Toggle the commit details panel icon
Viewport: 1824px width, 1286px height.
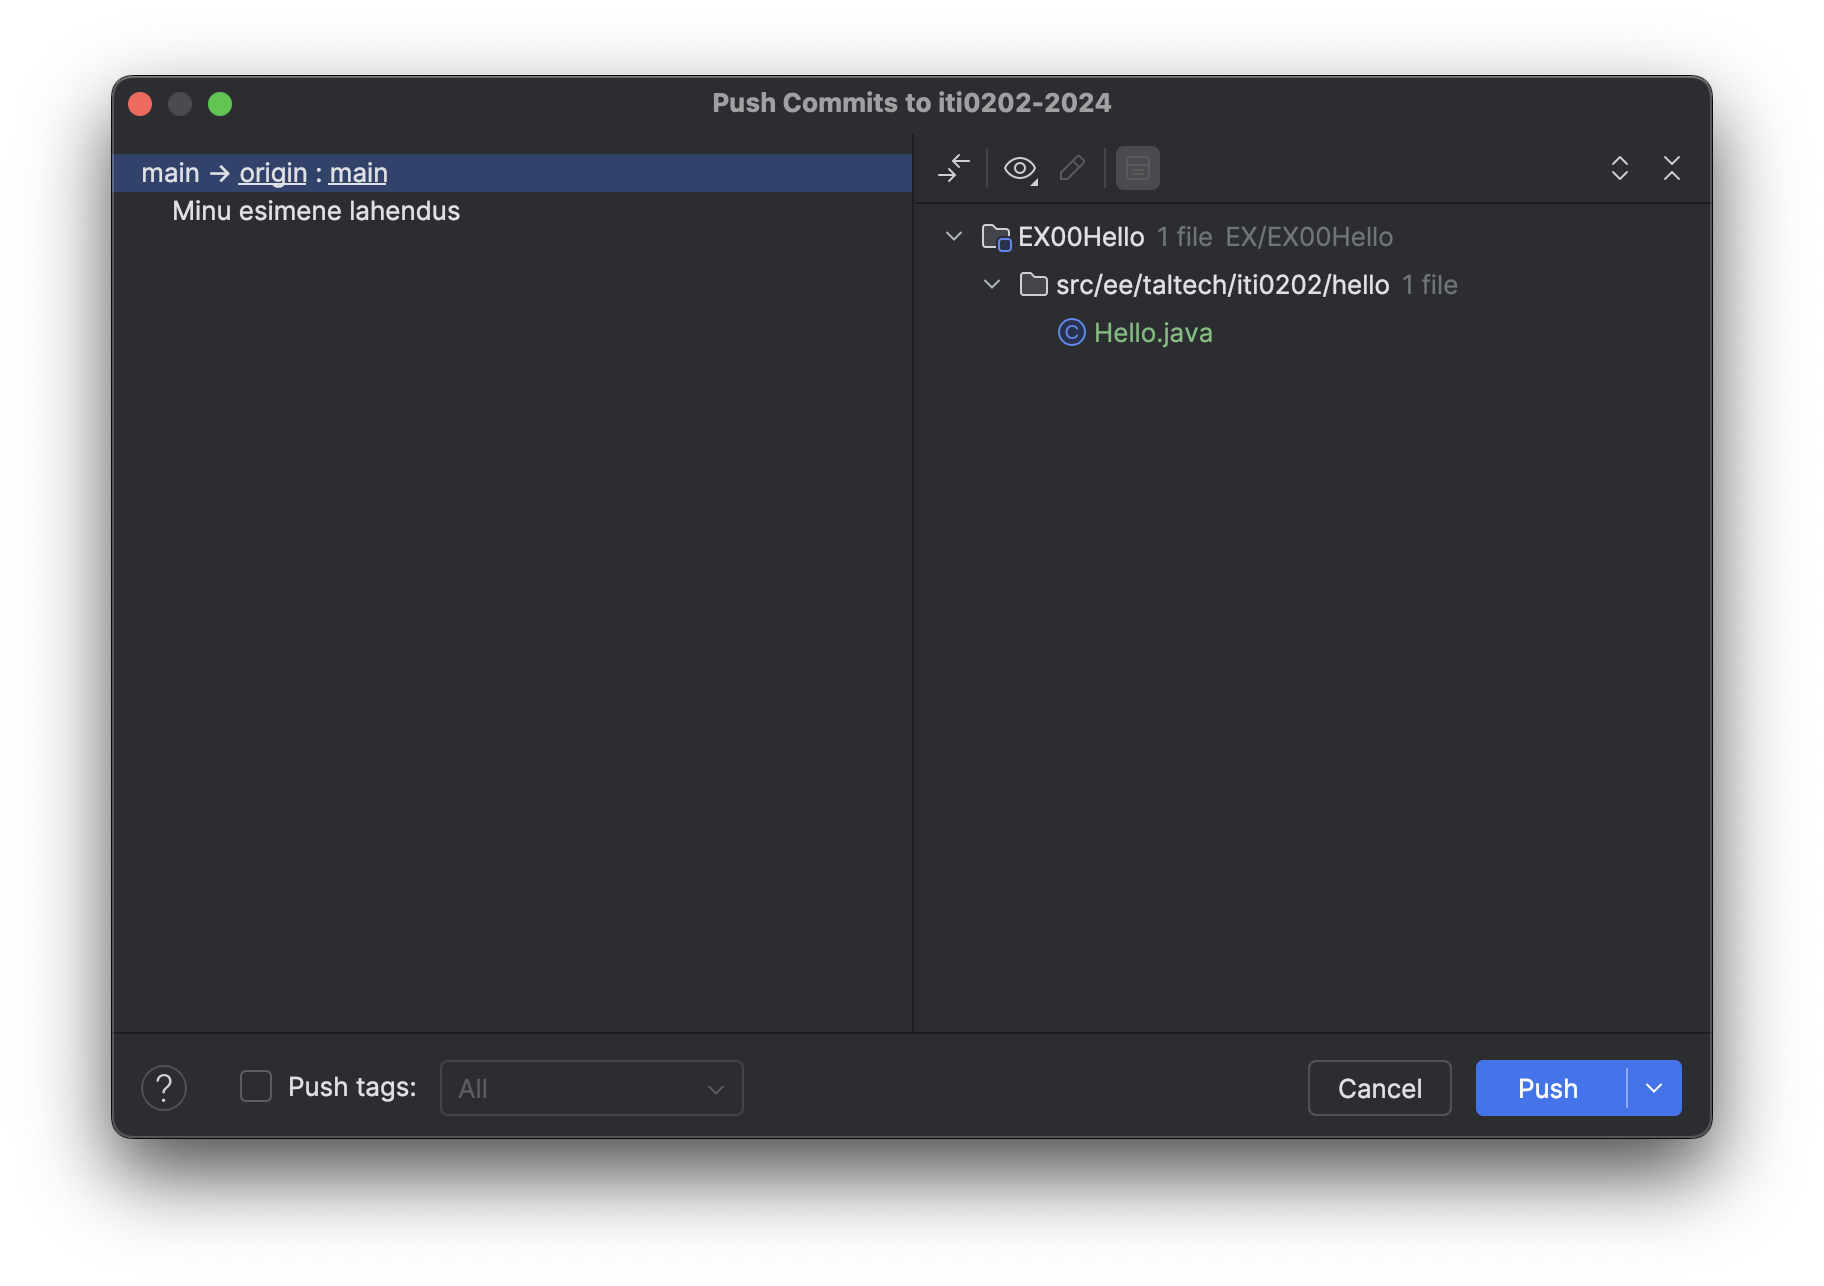click(x=1137, y=168)
